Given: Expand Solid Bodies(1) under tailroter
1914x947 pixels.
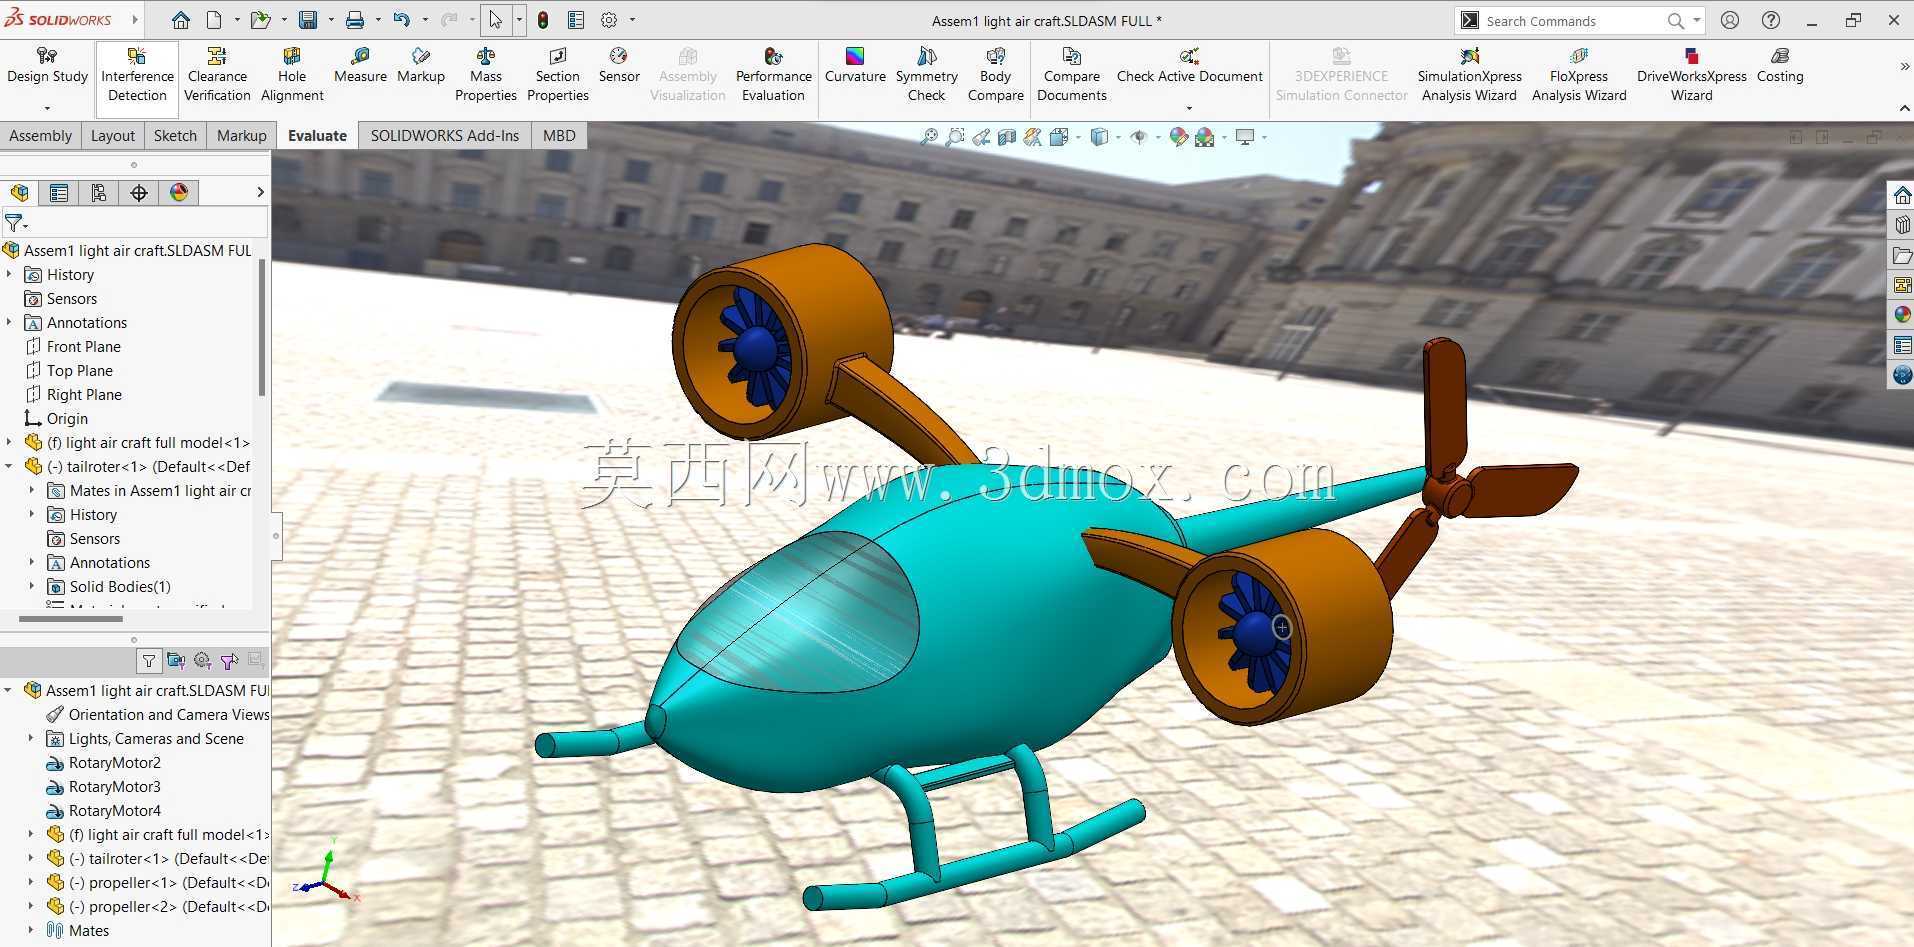Looking at the screenshot, I should point(32,586).
